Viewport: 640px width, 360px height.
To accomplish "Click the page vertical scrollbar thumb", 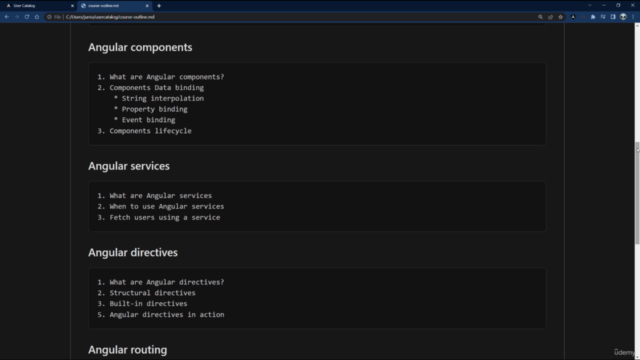I will [x=637, y=193].
